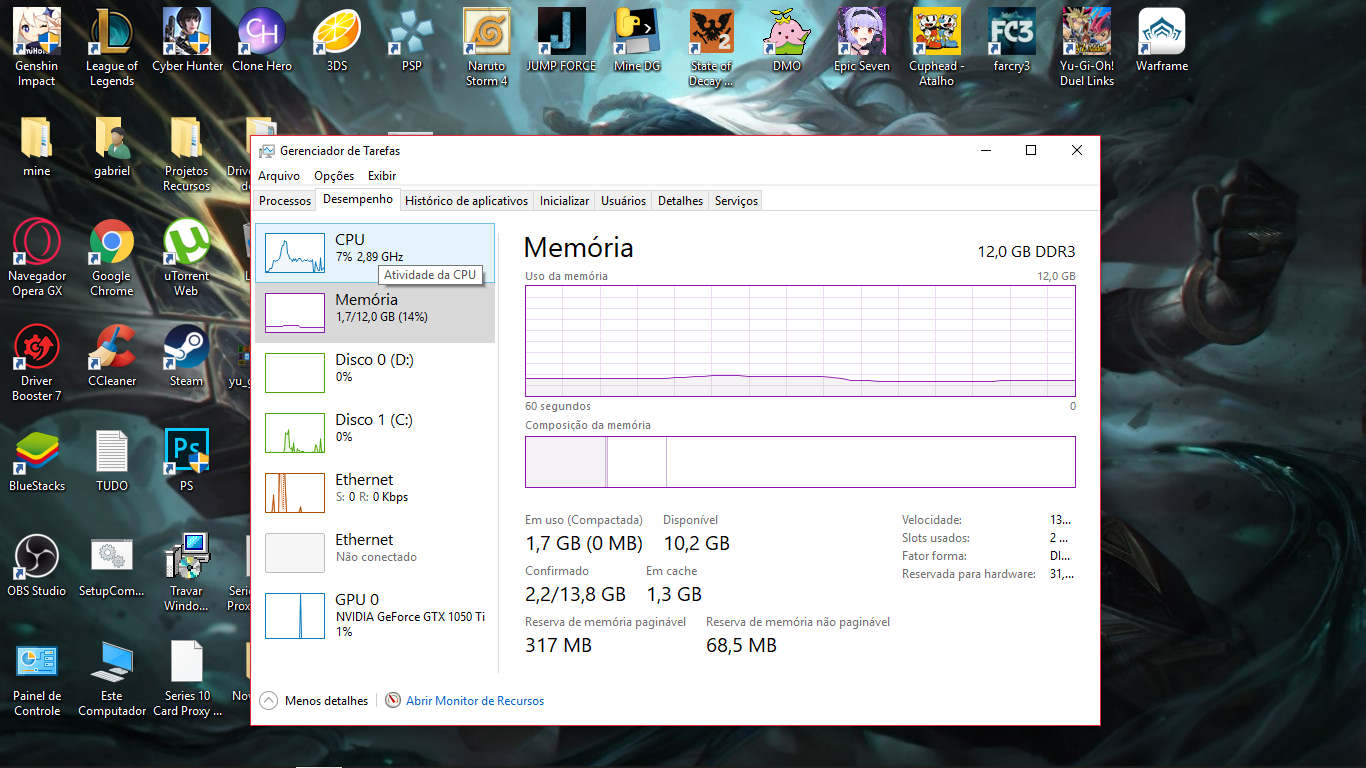Select the DMO desktop icon
The height and width of the screenshot is (768, 1366).
click(787, 40)
